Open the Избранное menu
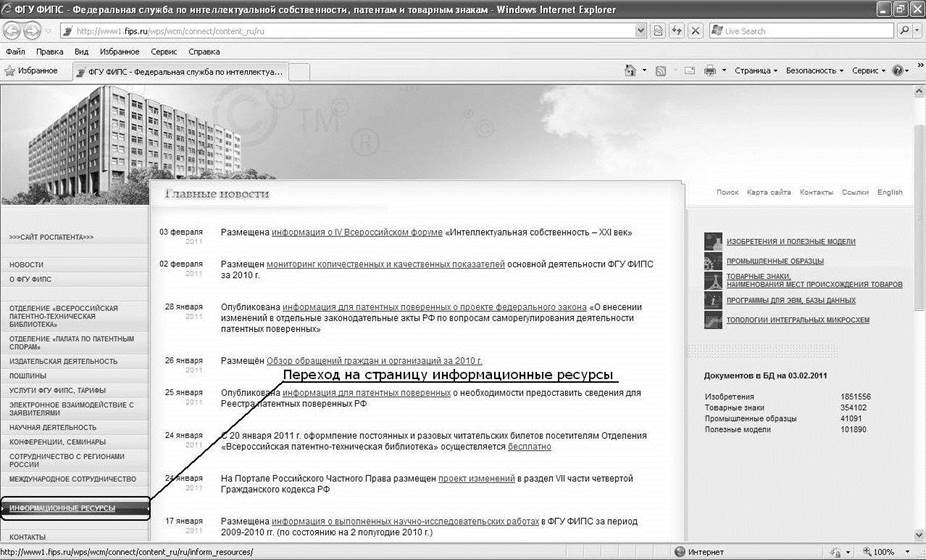 tap(119, 52)
